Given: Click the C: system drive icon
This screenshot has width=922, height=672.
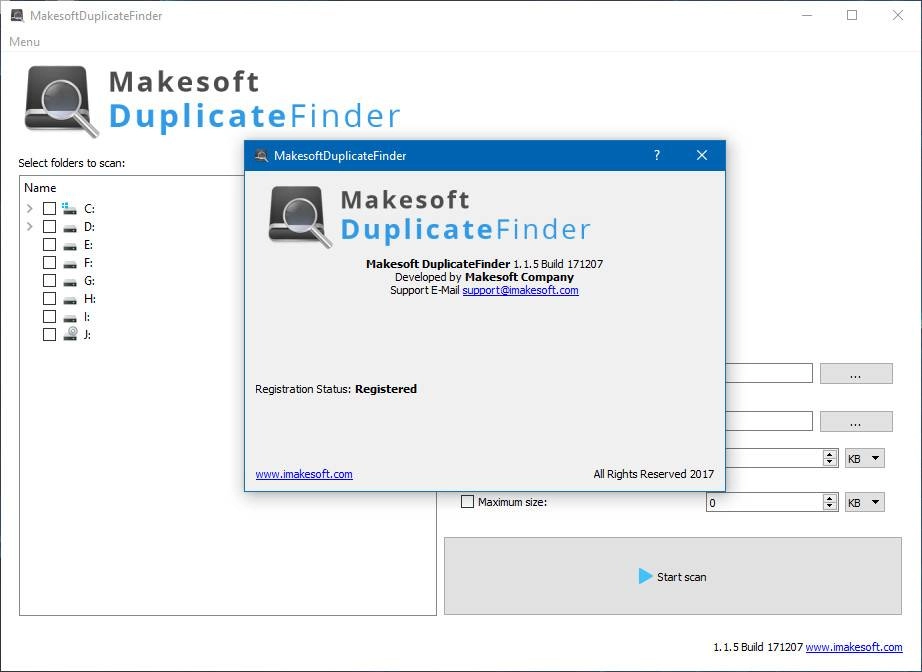Looking at the screenshot, I should (69, 208).
